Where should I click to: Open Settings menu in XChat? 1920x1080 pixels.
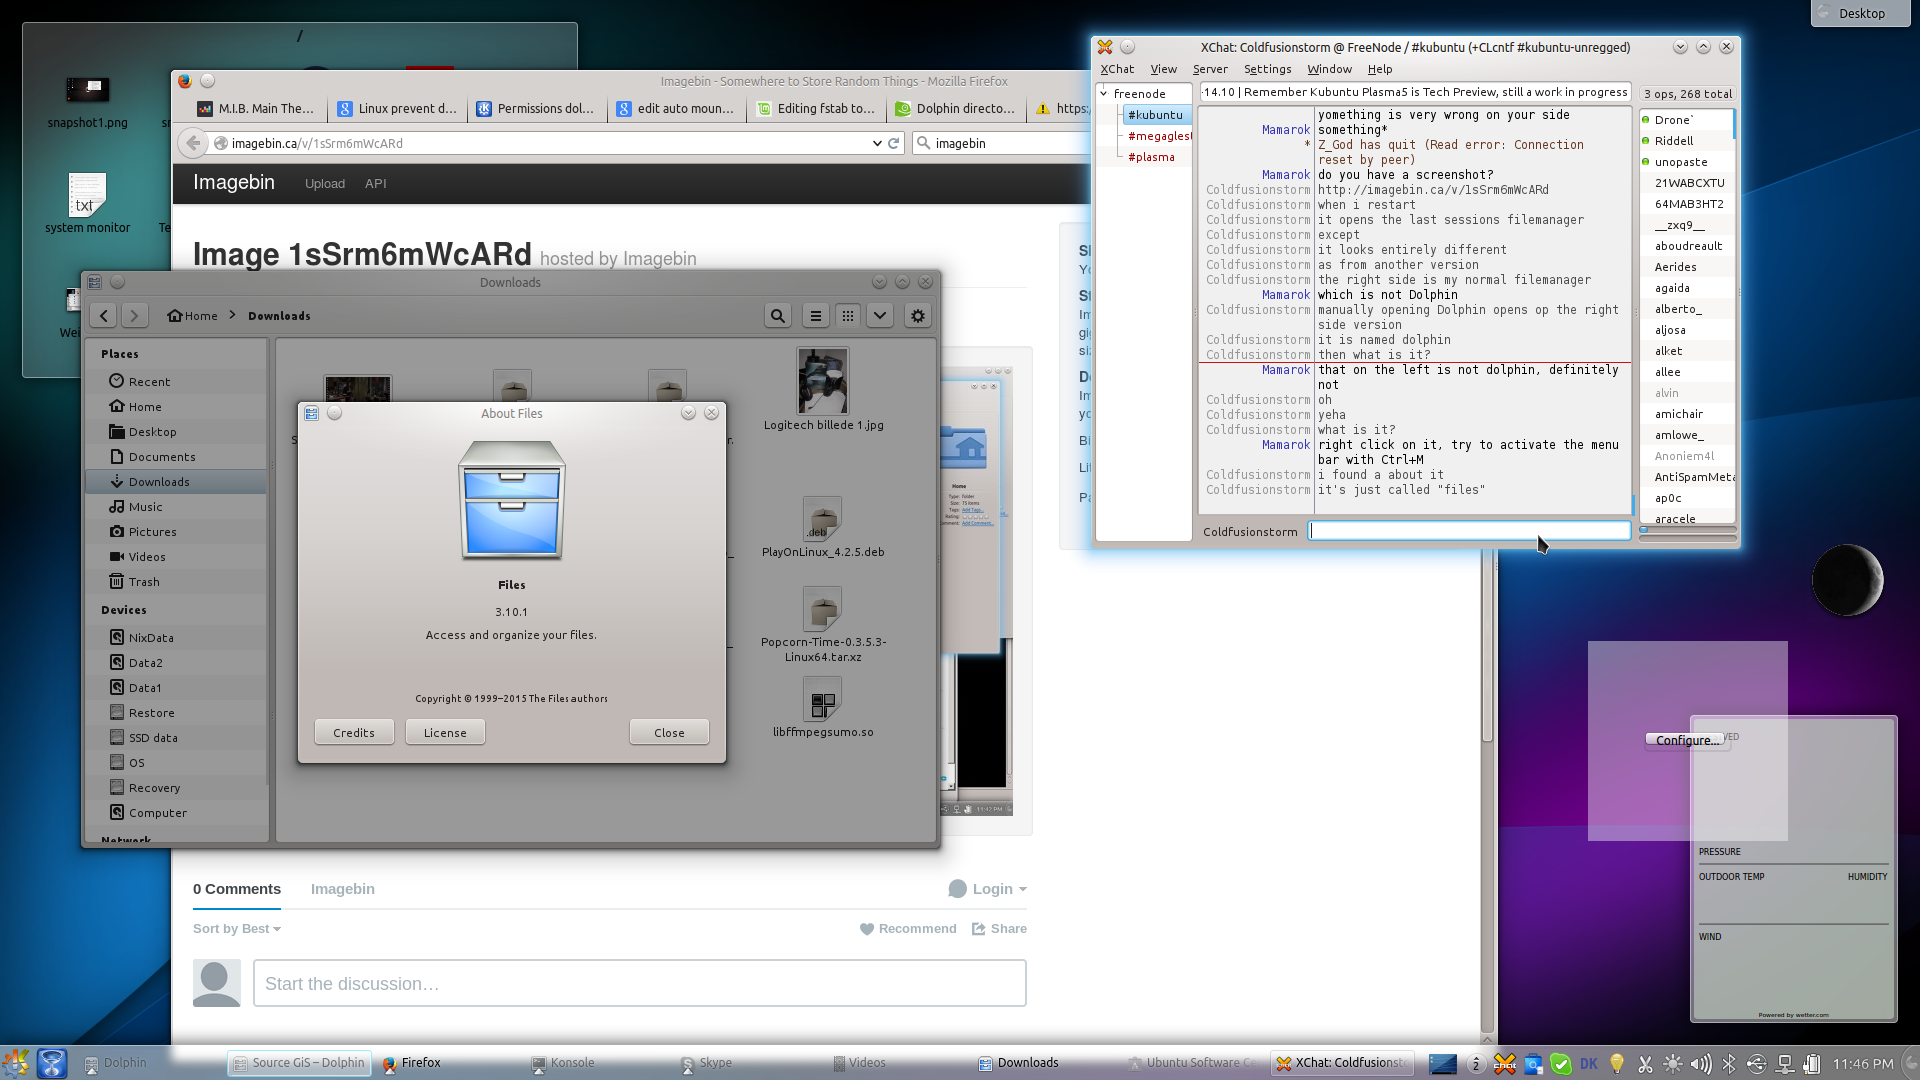click(1267, 69)
